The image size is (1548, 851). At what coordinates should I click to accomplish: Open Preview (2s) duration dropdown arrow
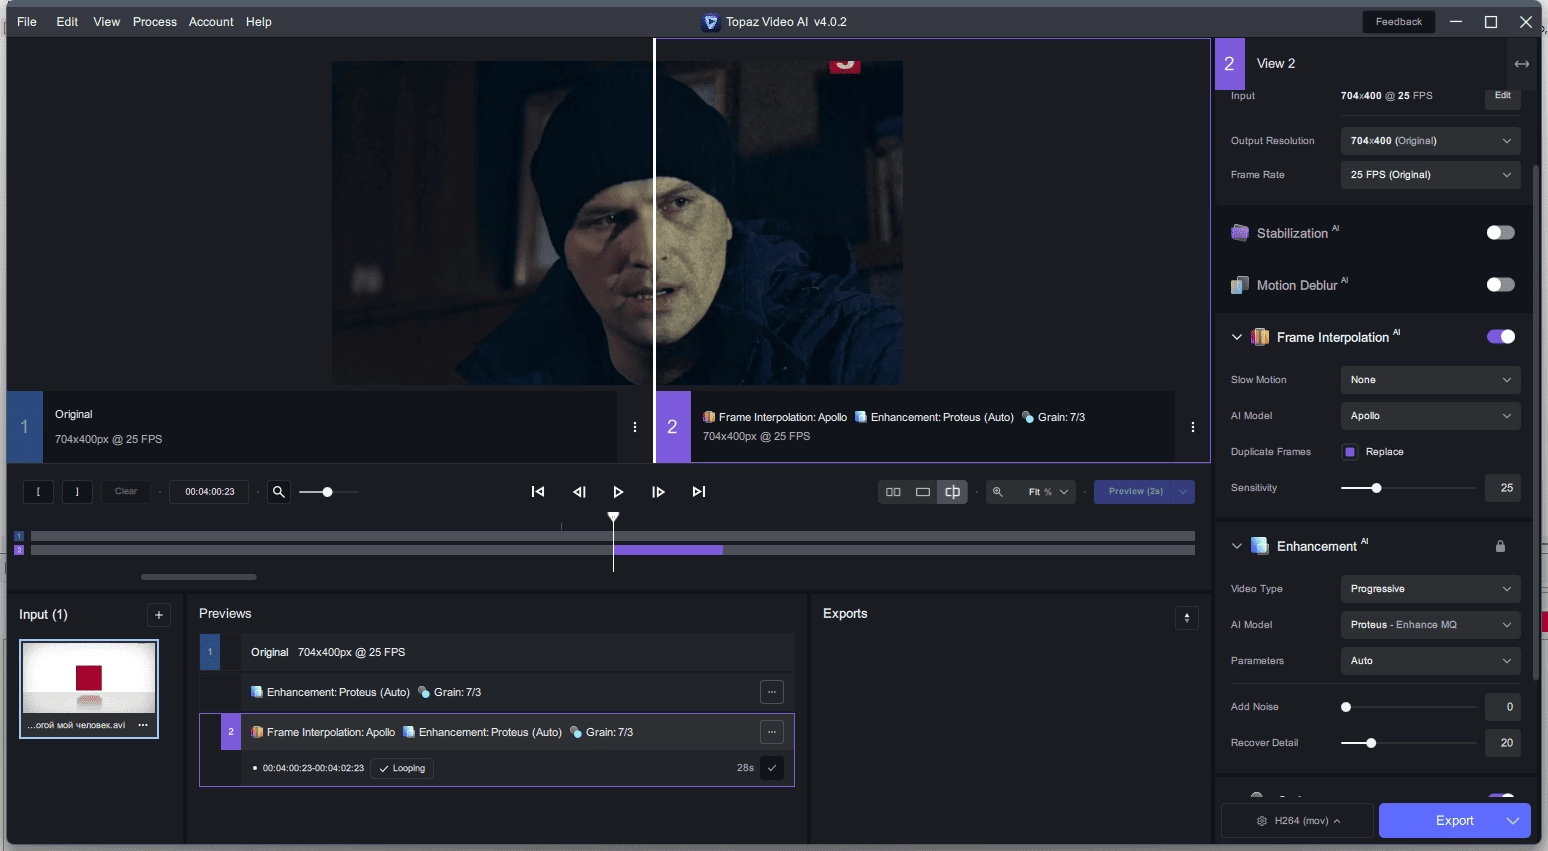pyautogui.click(x=1184, y=491)
